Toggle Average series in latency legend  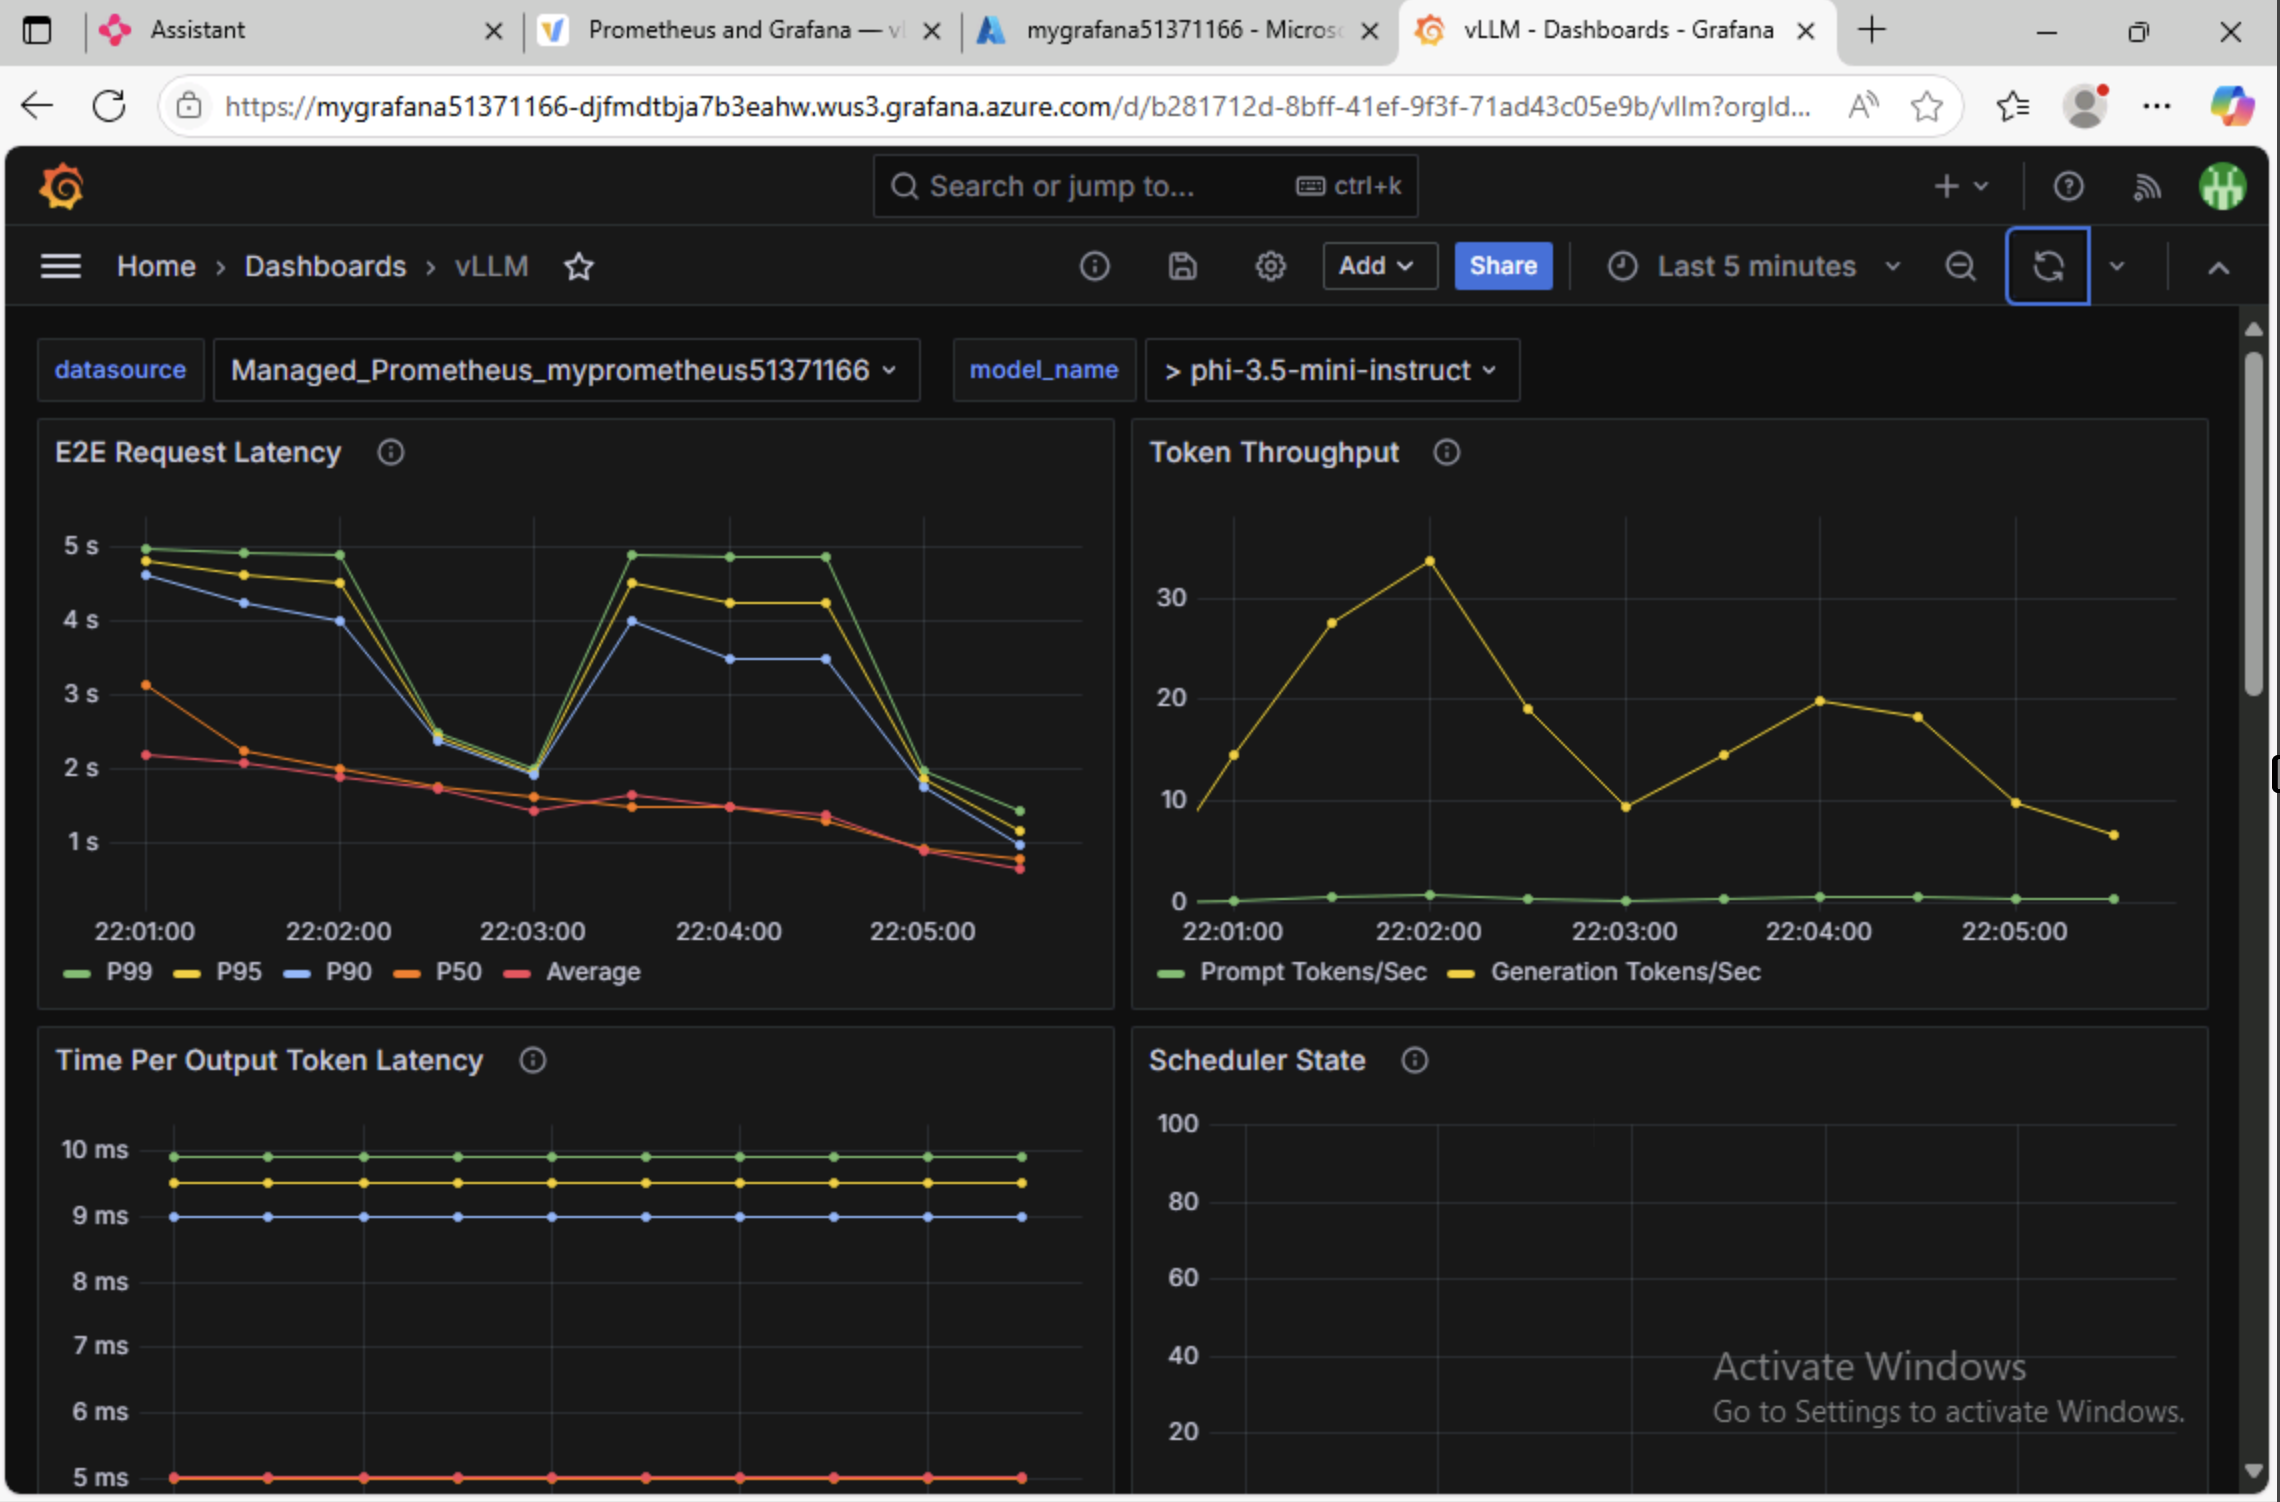click(592, 972)
